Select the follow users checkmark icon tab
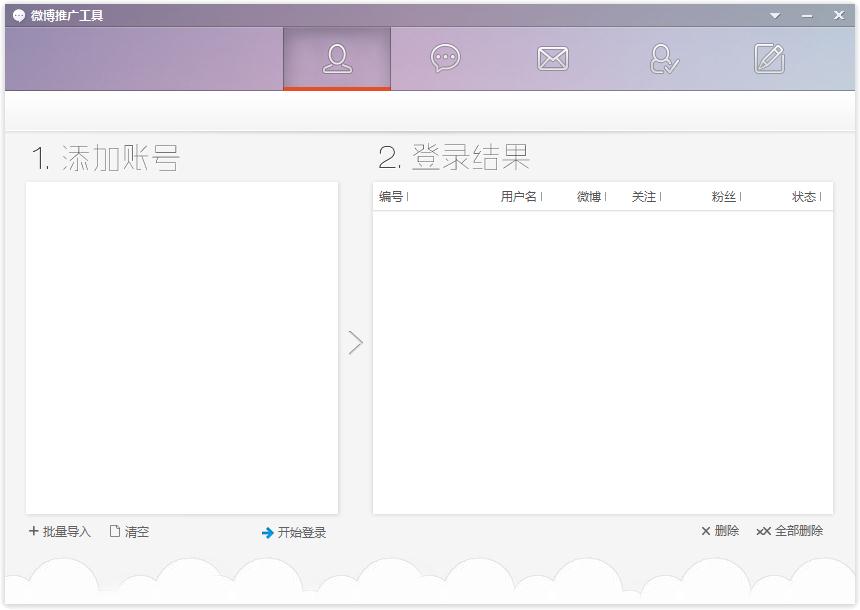Screen dimensions: 860x610 point(663,59)
